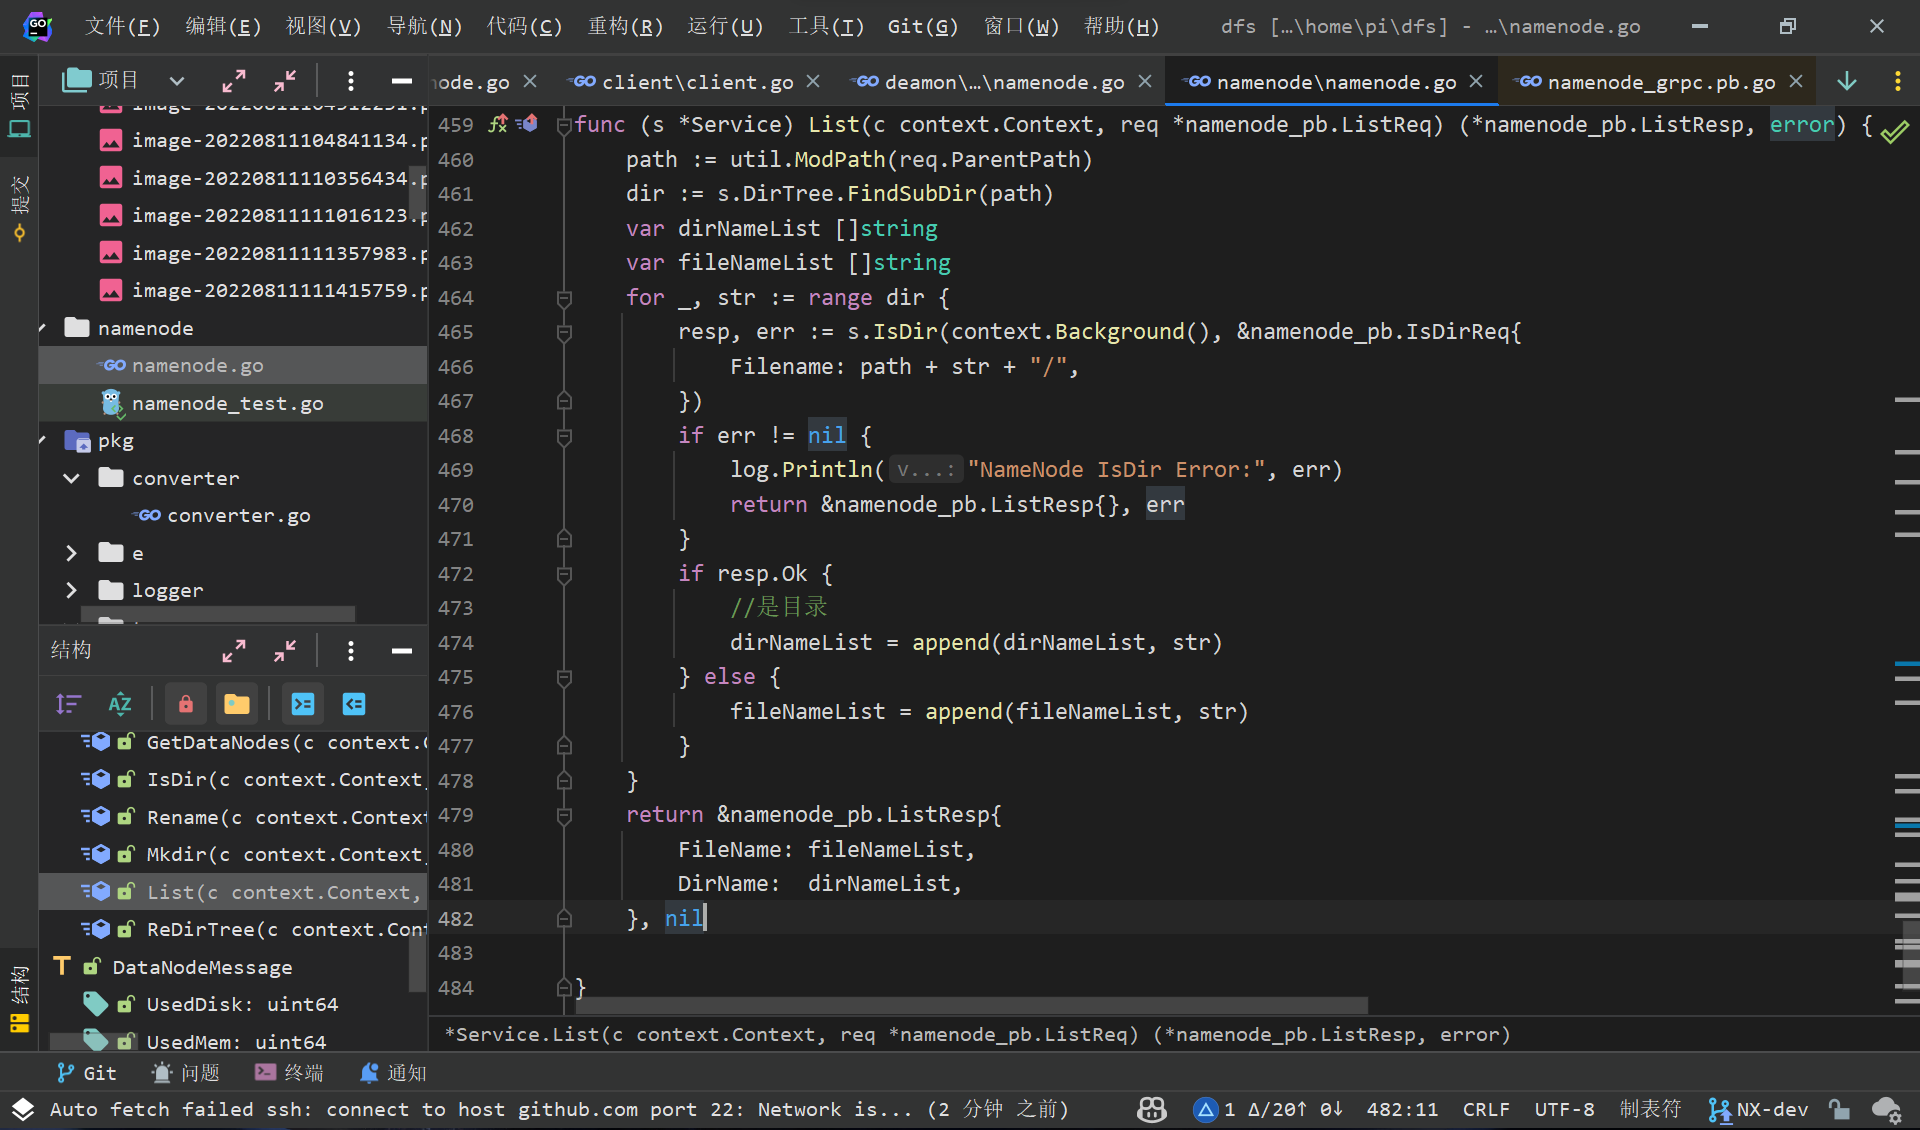1920x1130 pixels.
Task: Show recent editor tabs list arrow
Action: click(1847, 81)
